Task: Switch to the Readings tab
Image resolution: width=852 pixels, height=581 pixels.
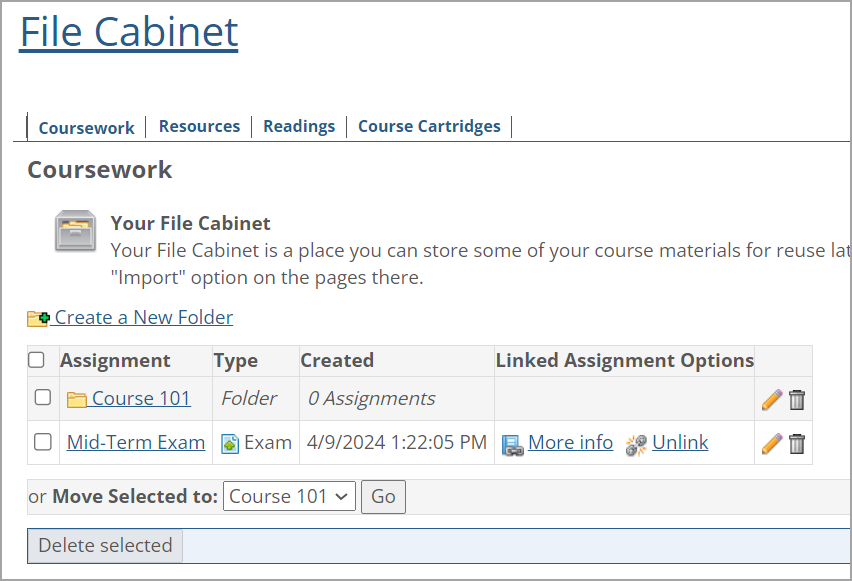Action: click(299, 126)
